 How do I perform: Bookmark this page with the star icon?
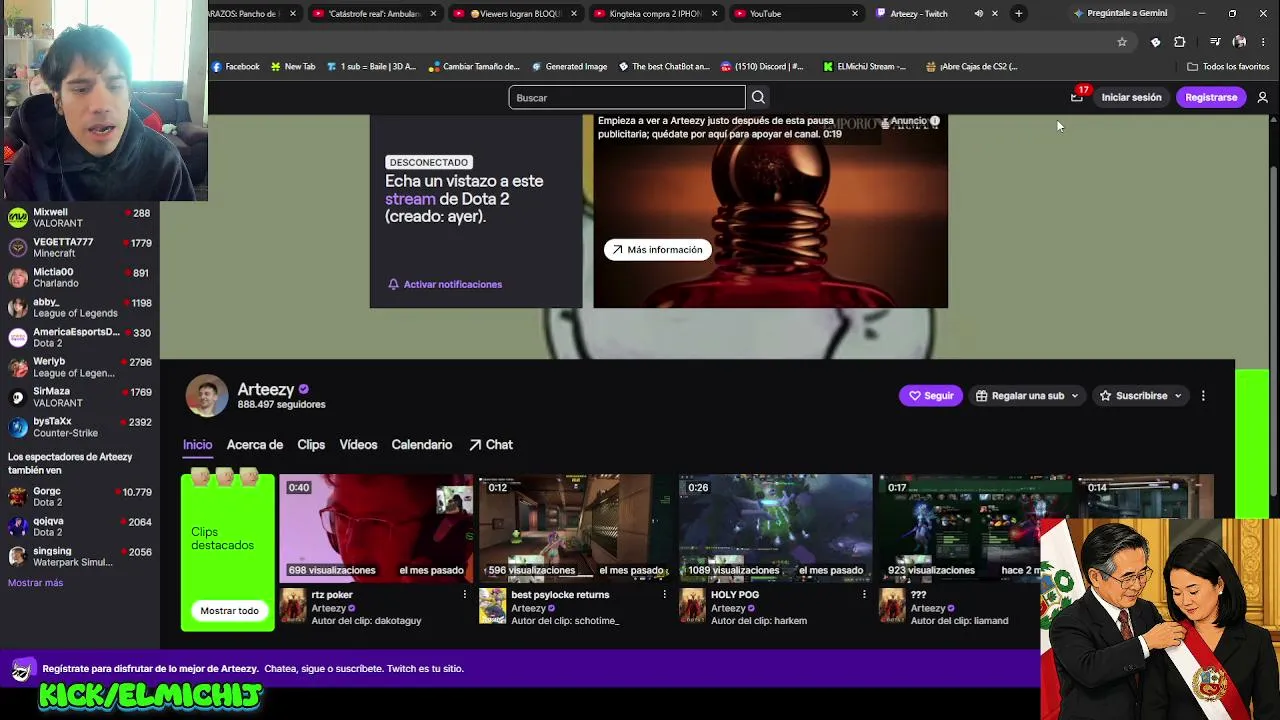[x=1122, y=42]
